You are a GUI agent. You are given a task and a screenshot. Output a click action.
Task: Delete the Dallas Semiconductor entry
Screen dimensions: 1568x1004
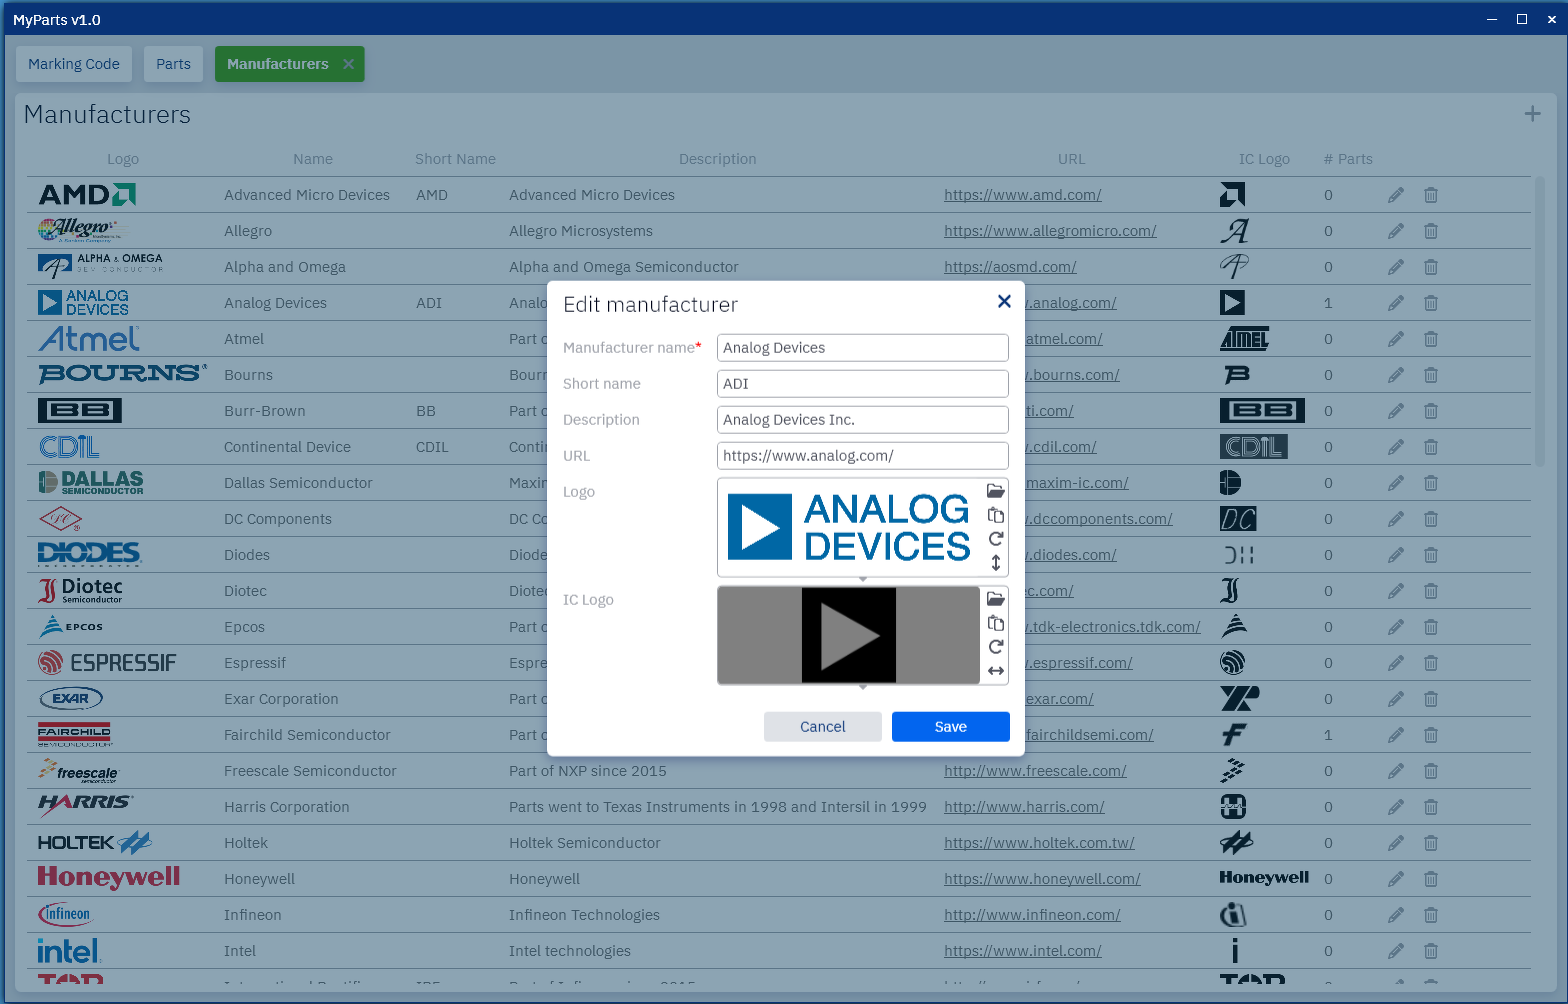point(1431,483)
